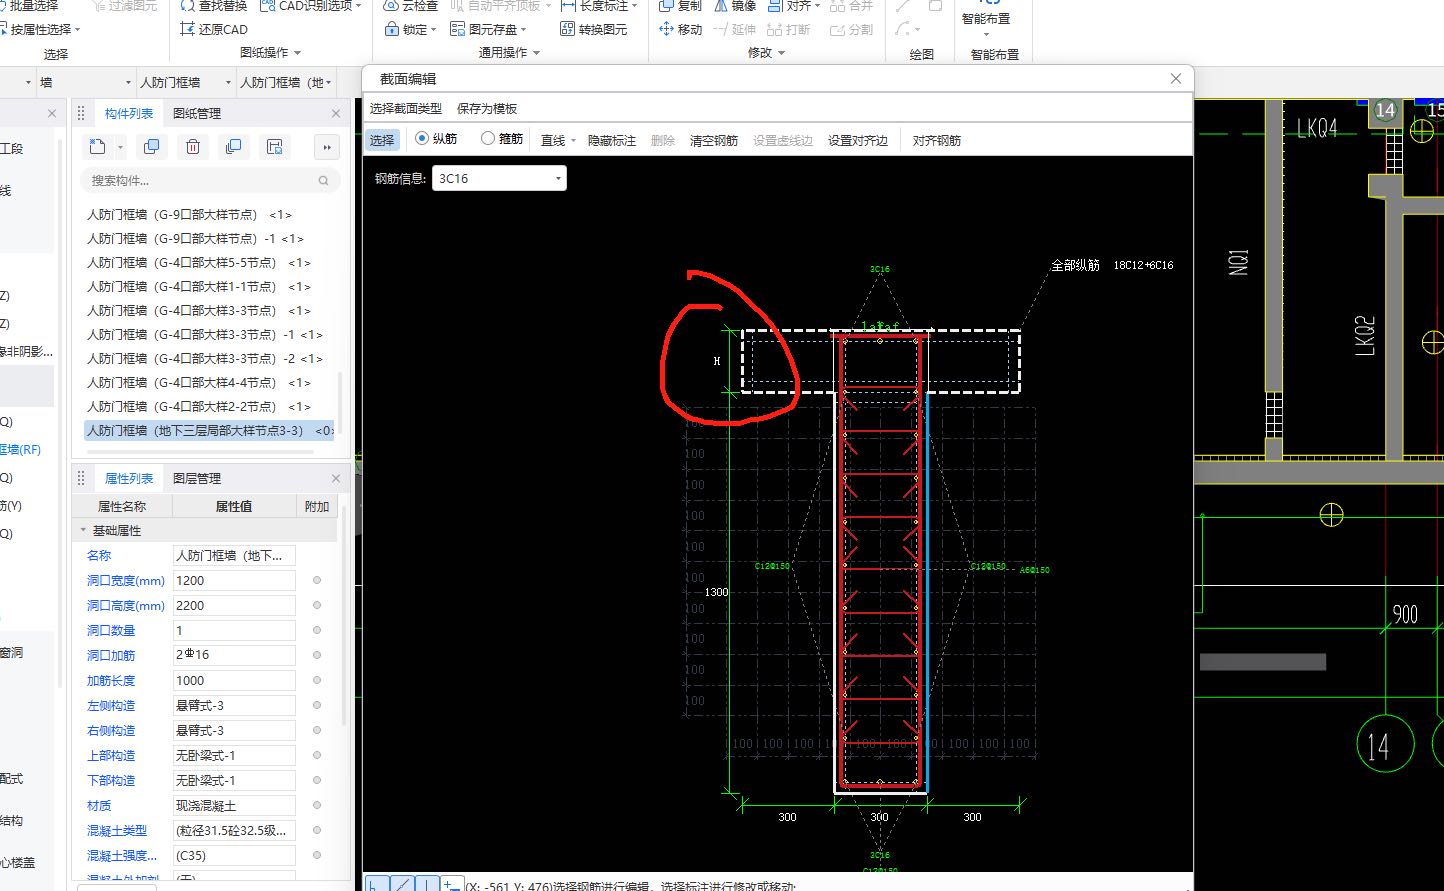Click the save component archive icon
The image size is (1444, 891).
click(x=274, y=147)
